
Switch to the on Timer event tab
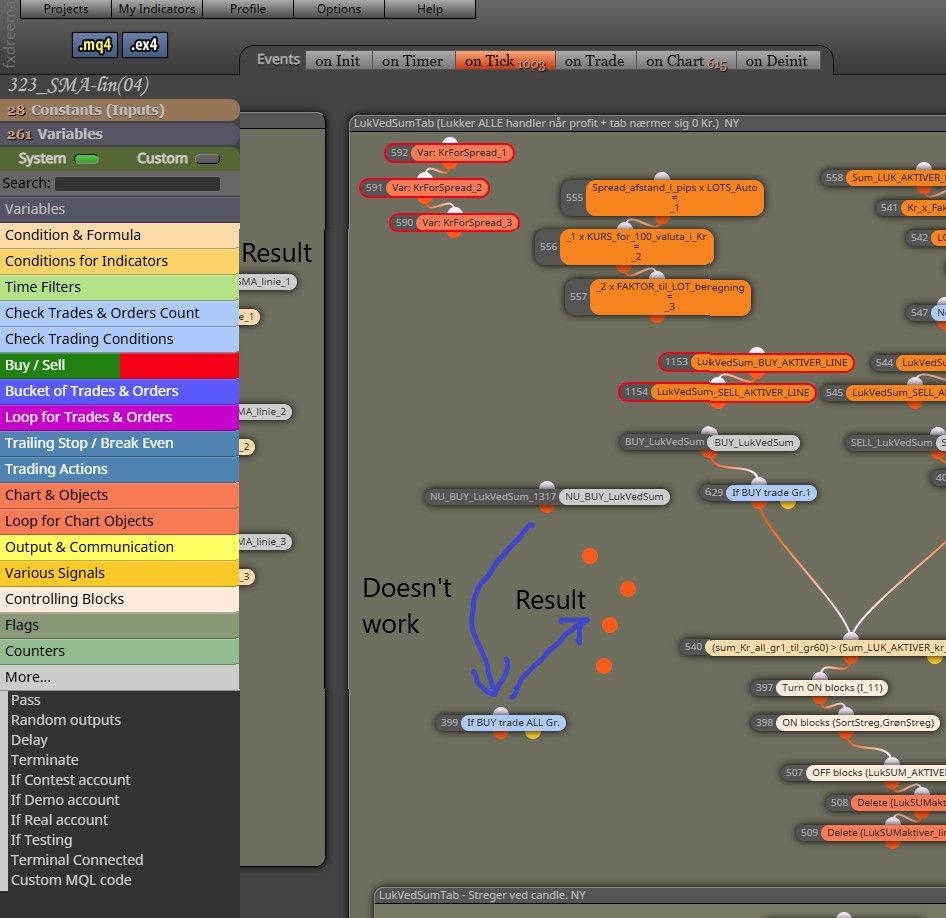[413, 61]
